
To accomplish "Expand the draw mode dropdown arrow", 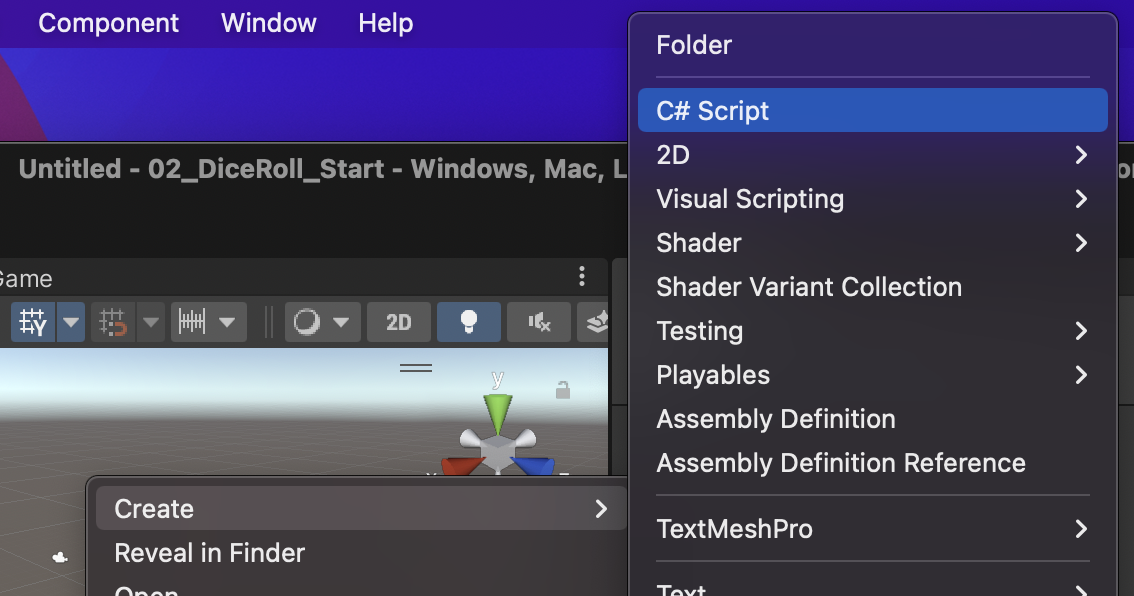I will [341, 322].
